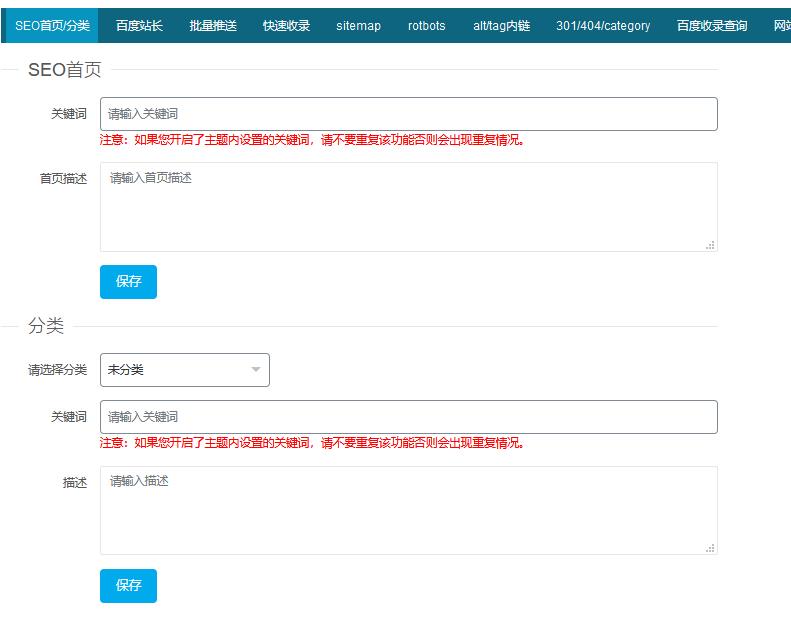This screenshot has width=791, height=618.
Task: Select the sitemap tab
Action: click(x=358, y=26)
